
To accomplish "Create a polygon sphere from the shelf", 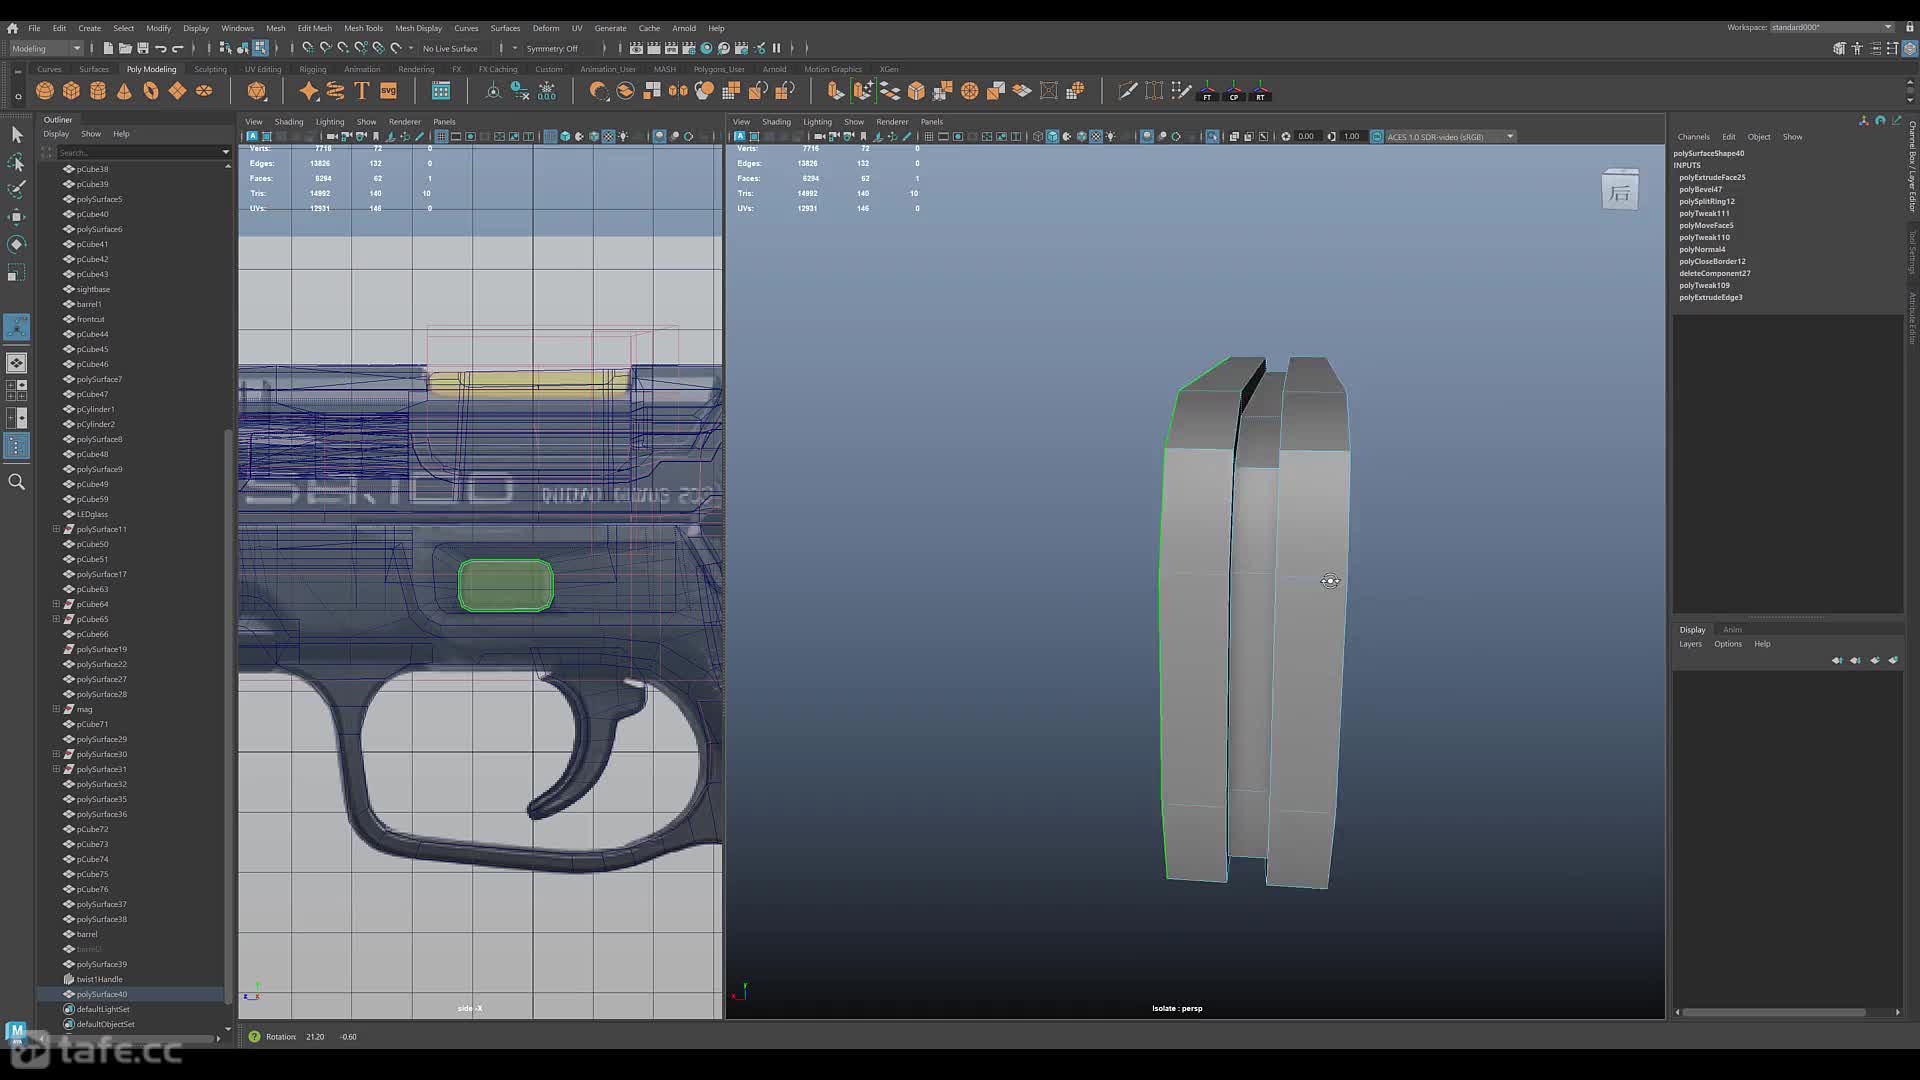I will click(x=45, y=91).
